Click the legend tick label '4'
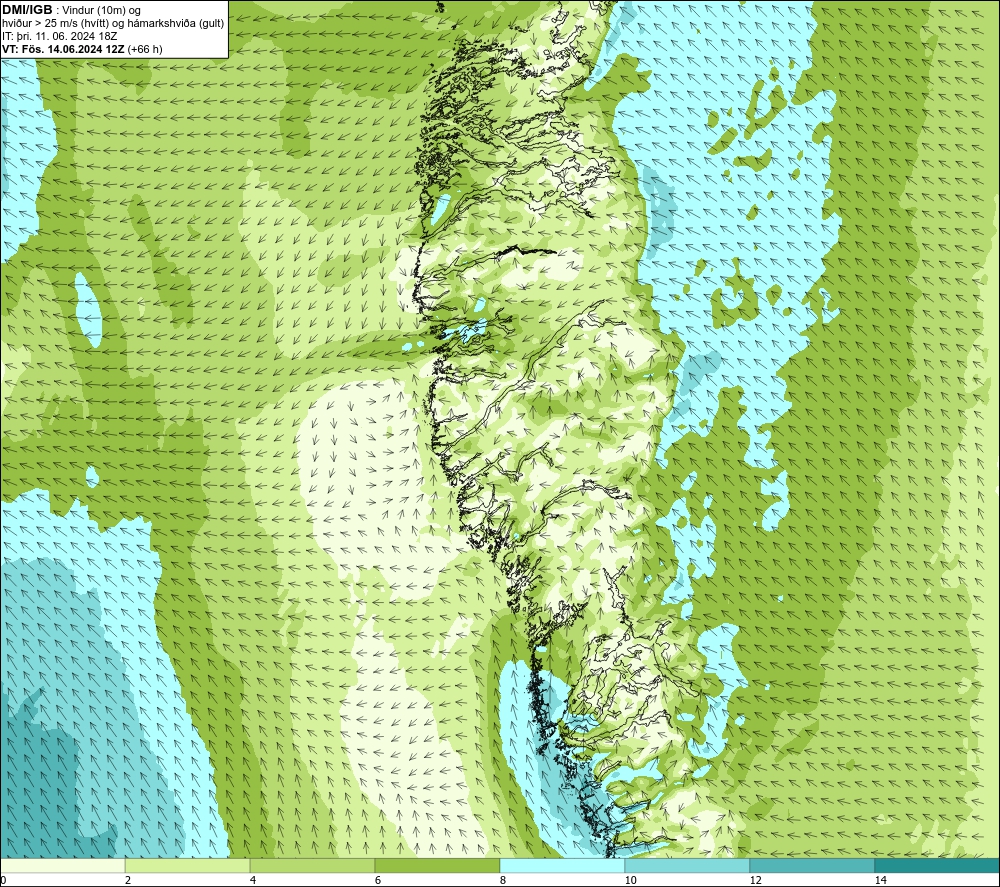The width and height of the screenshot is (1000, 887). tap(253, 880)
